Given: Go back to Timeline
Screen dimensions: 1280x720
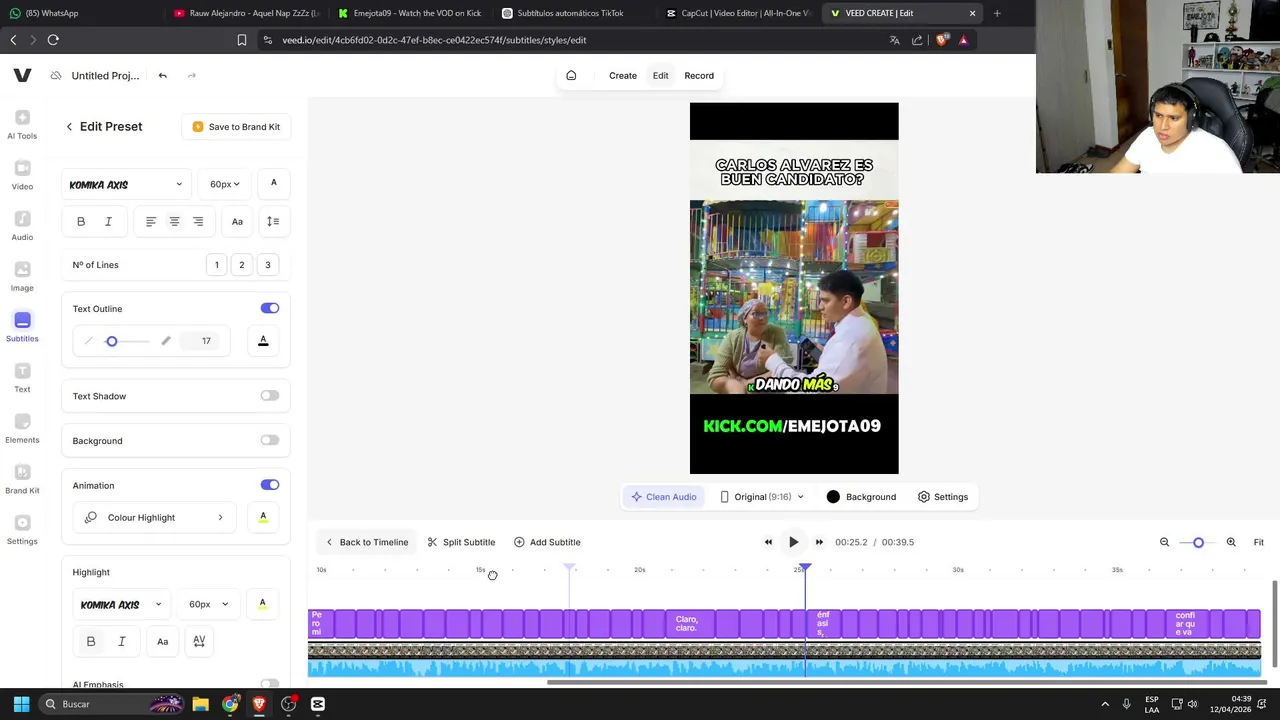Looking at the screenshot, I should pyautogui.click(x=366, y=542).
